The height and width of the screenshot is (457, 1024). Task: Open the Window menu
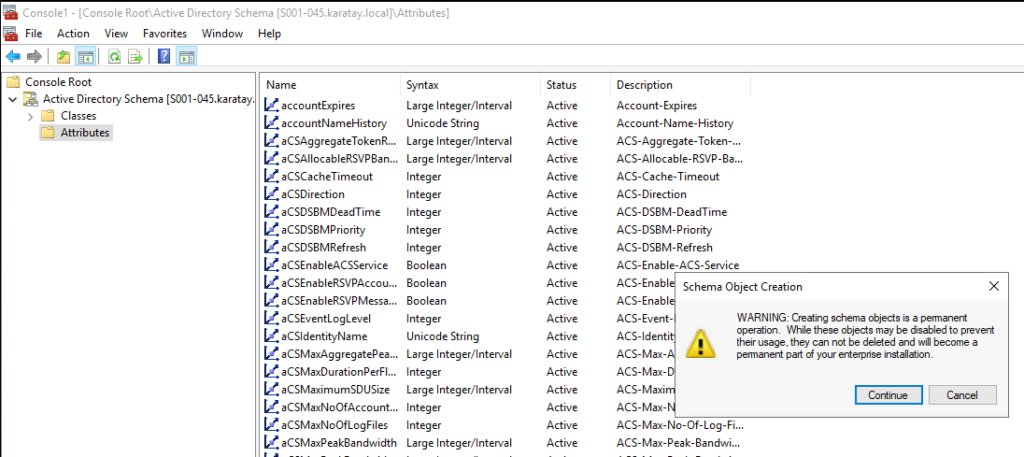pos(222,33)
